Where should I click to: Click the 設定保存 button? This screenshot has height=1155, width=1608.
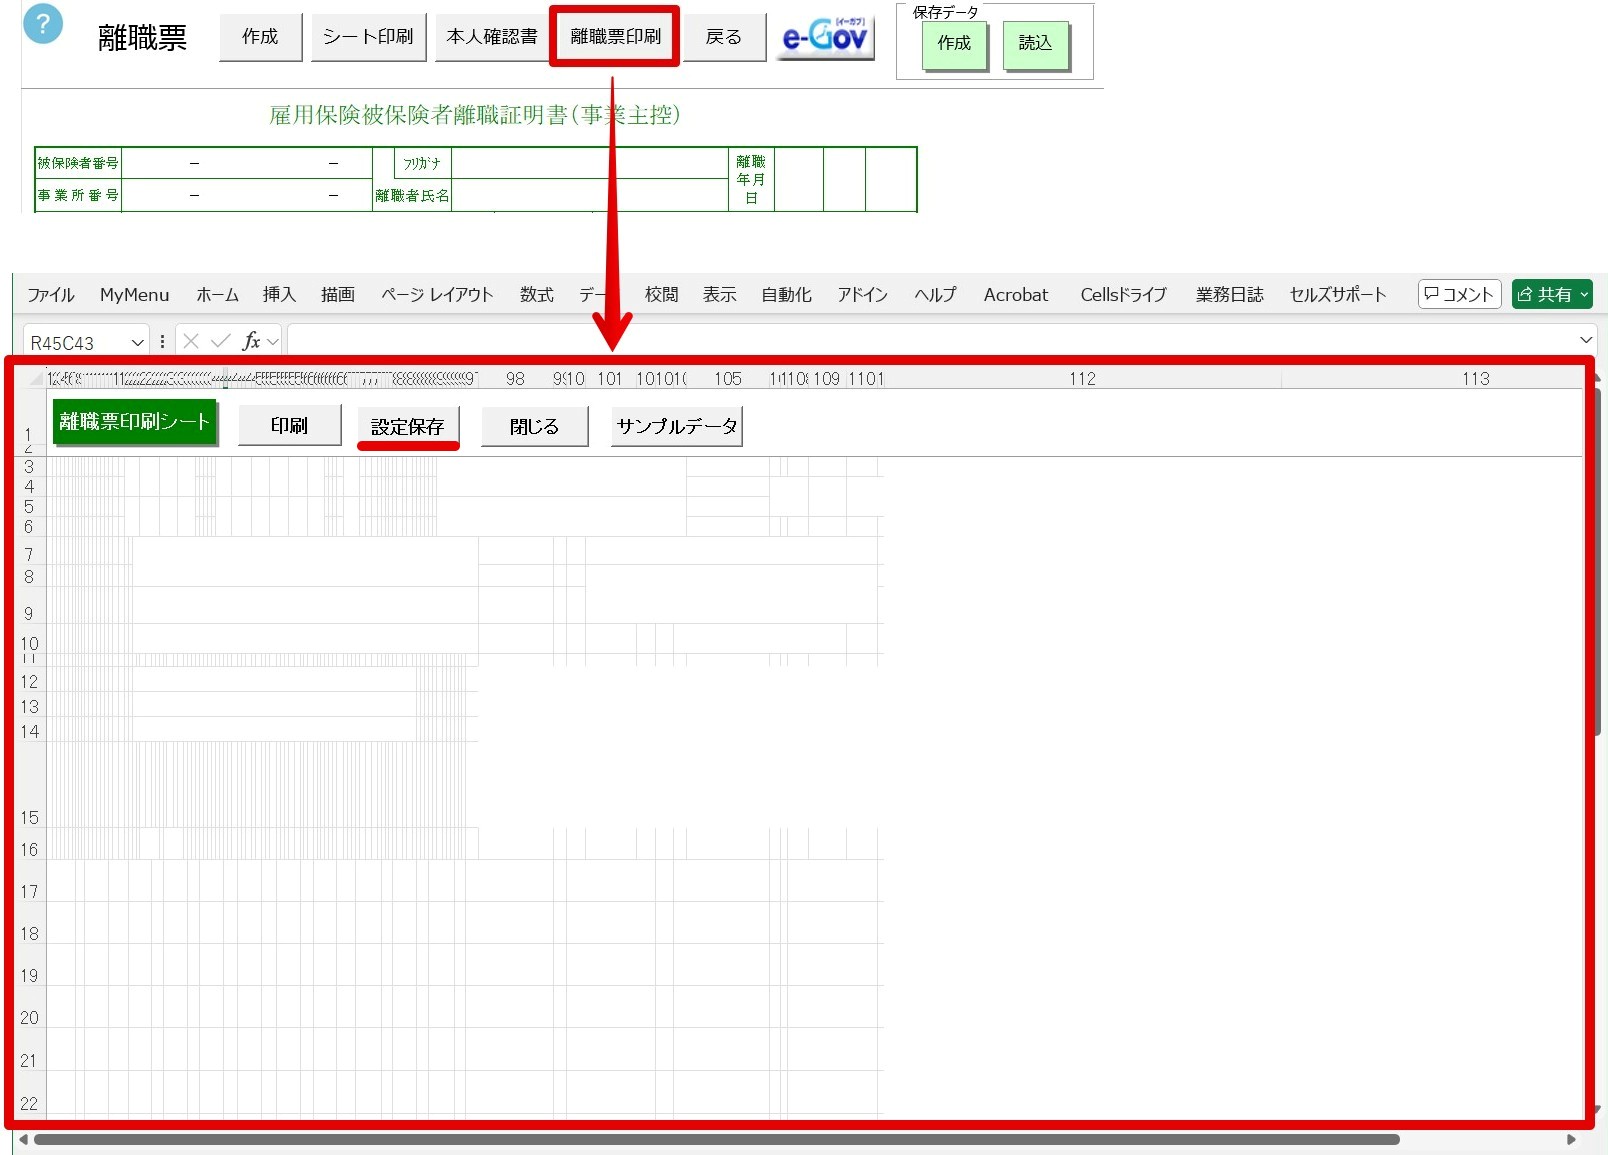click(408, 426)
